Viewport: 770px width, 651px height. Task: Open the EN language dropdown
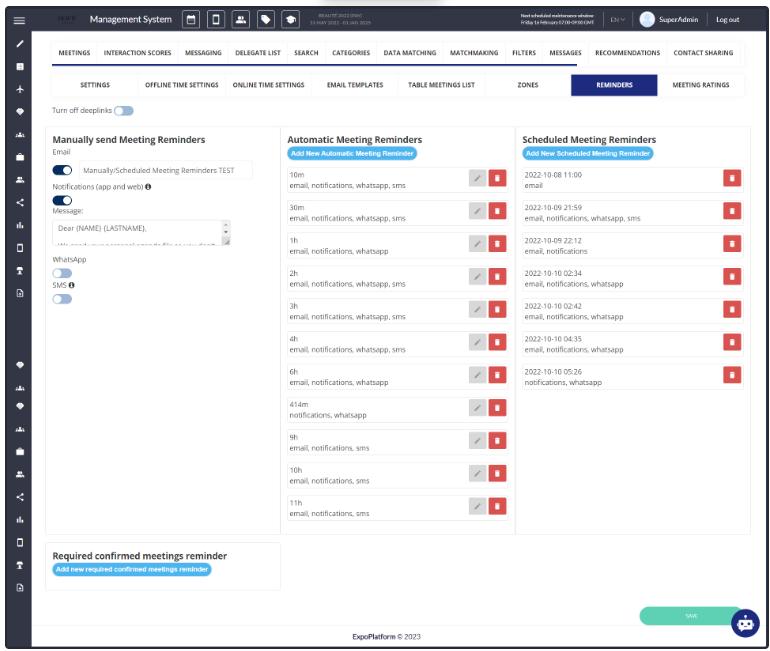click(619, 19)
